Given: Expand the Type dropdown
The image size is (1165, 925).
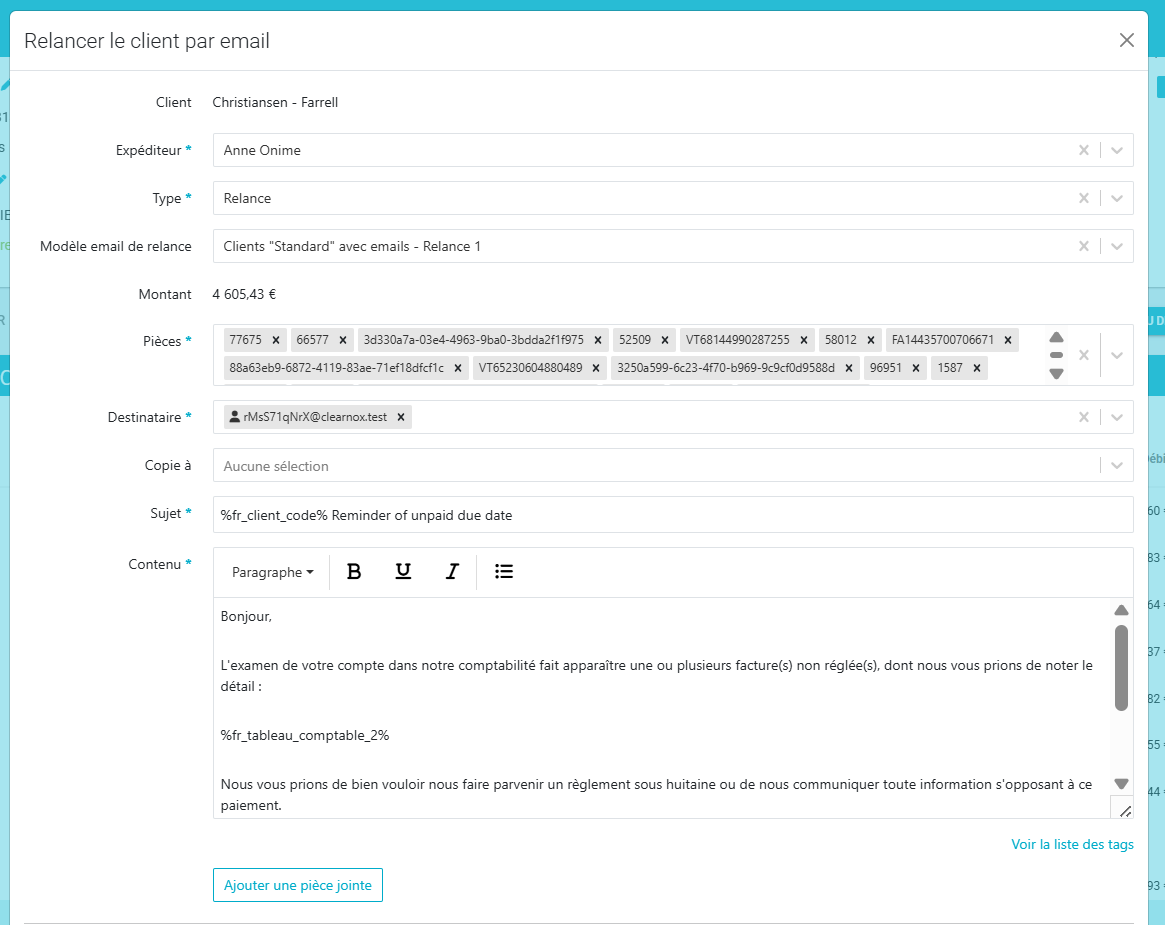Looking at the screenshot, I should [1116, 198].
